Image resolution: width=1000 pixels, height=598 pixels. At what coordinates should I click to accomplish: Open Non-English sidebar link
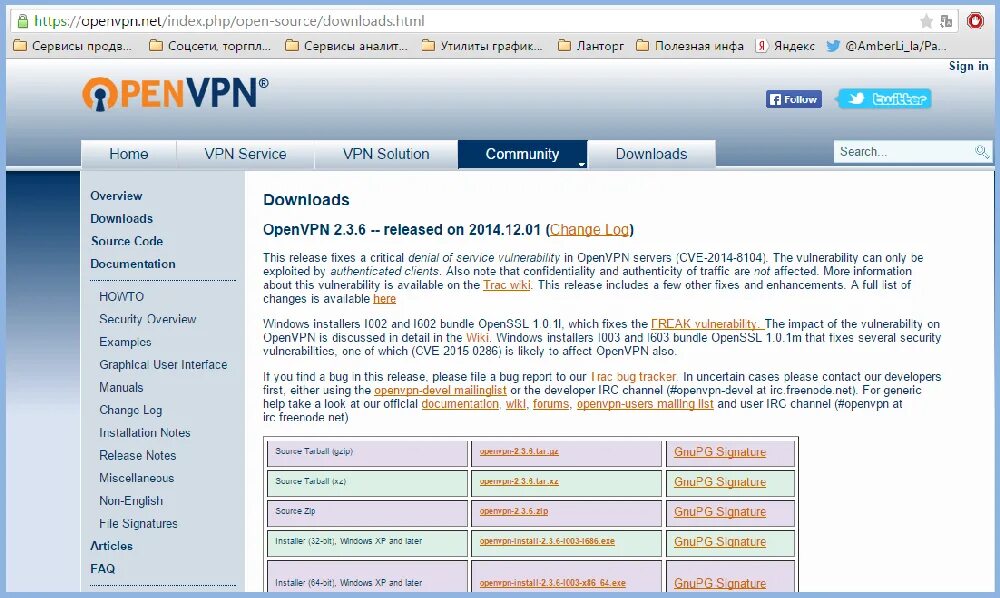coord(131,500)
